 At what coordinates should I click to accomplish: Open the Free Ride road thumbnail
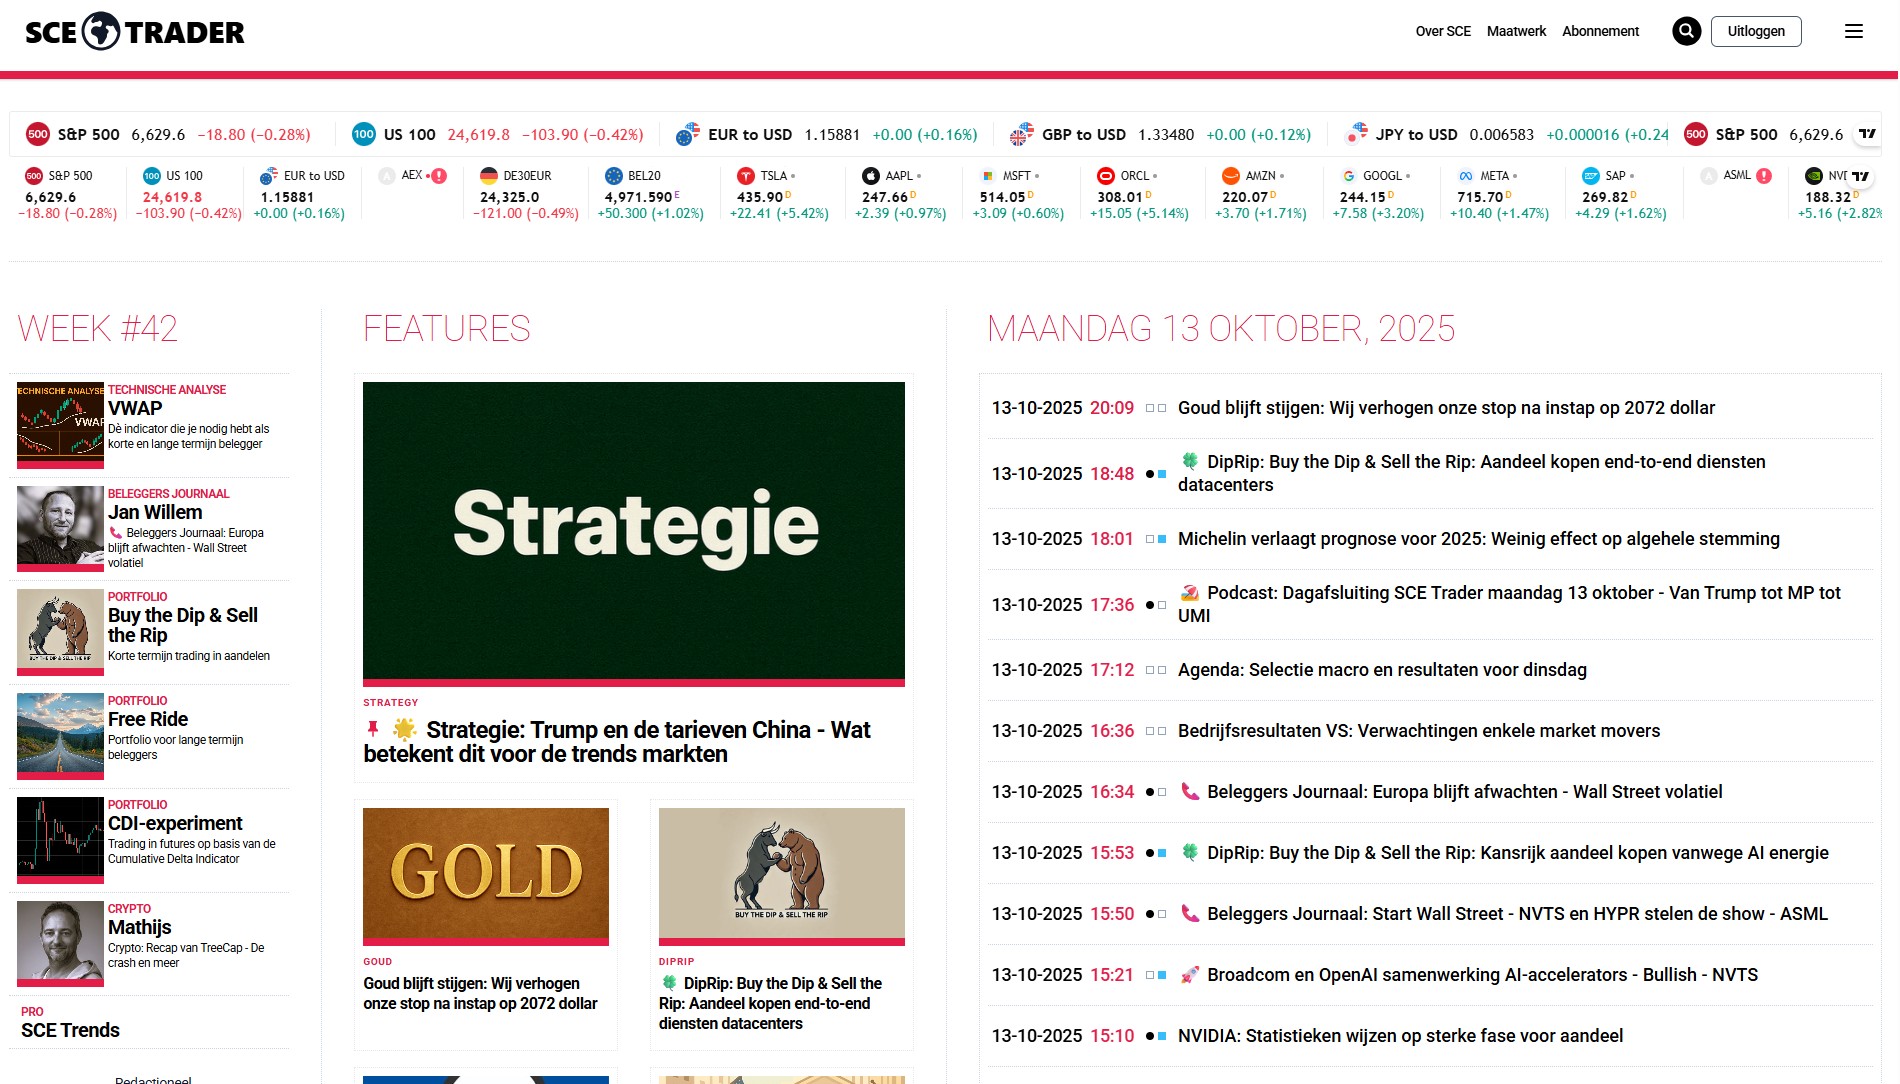[x=60, y=737]
